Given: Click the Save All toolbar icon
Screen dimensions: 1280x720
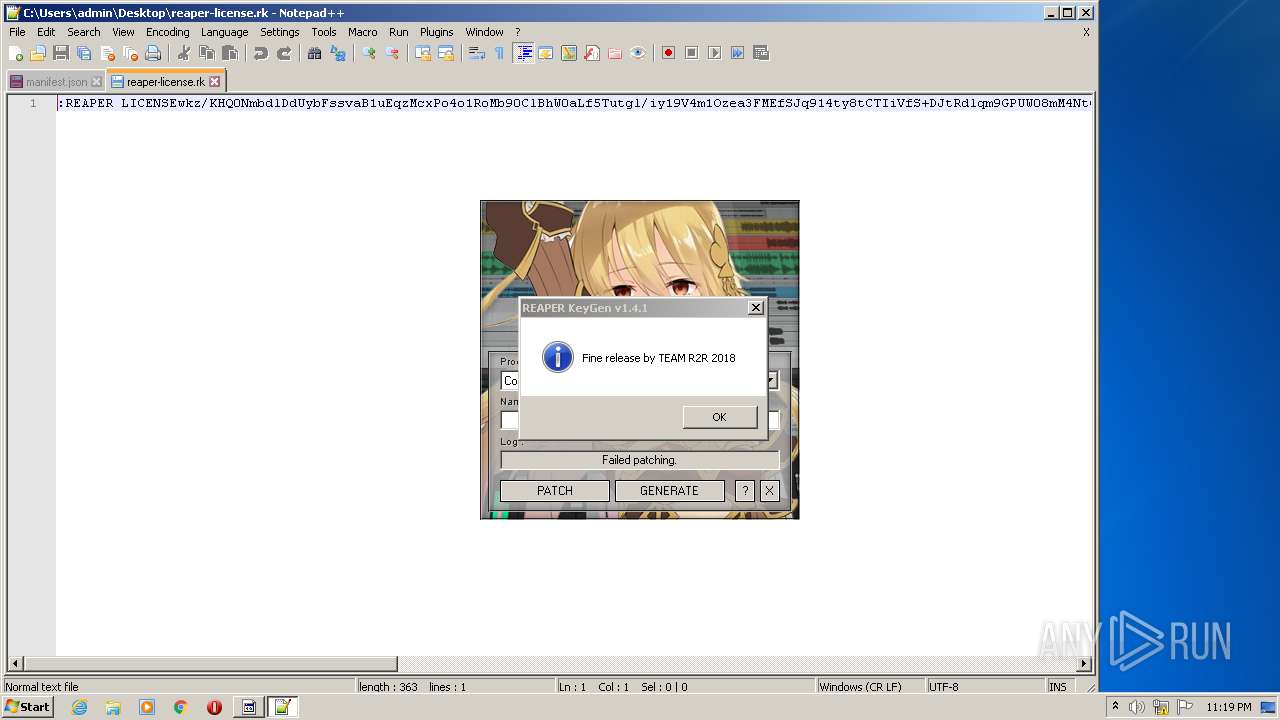Looking at the screenshot, I should tap(84, 53).
